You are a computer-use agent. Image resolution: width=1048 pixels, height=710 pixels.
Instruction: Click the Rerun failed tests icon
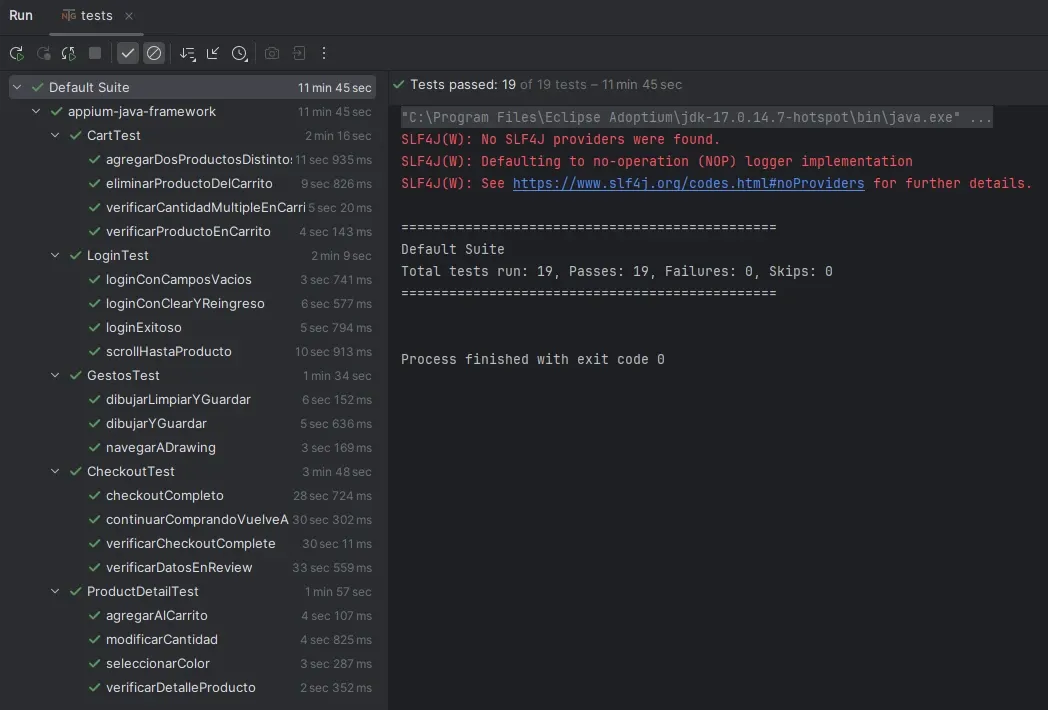tap(43, 53)
